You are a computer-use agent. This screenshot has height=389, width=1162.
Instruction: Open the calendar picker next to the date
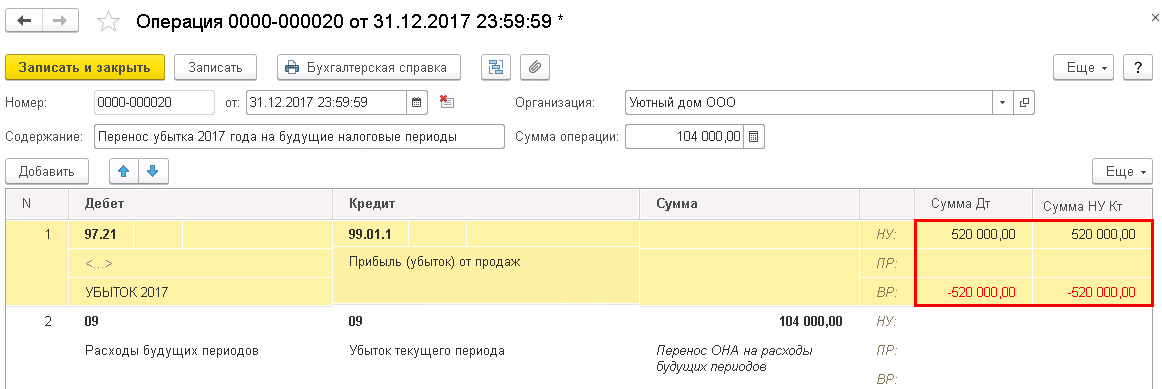(x=416, y=102)
